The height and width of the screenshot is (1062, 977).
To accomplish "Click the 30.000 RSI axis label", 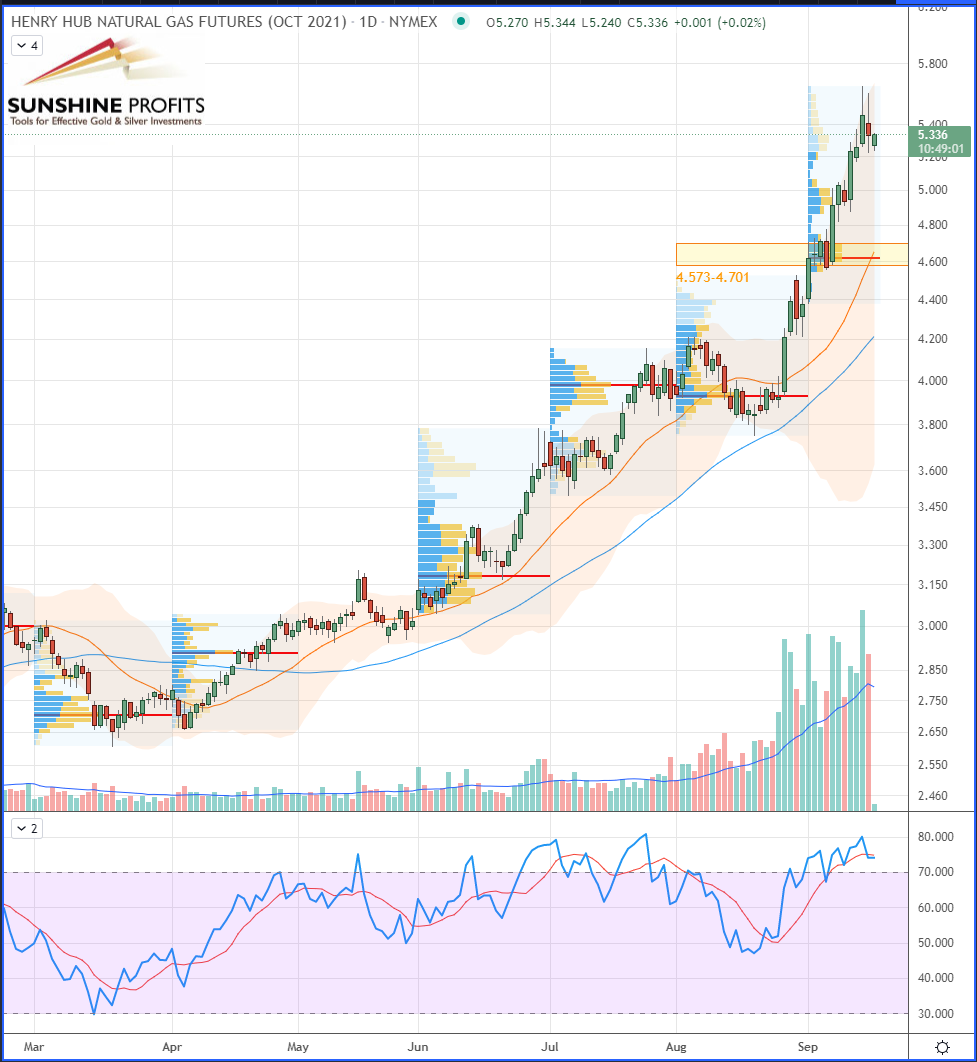I will point(935,1014).
